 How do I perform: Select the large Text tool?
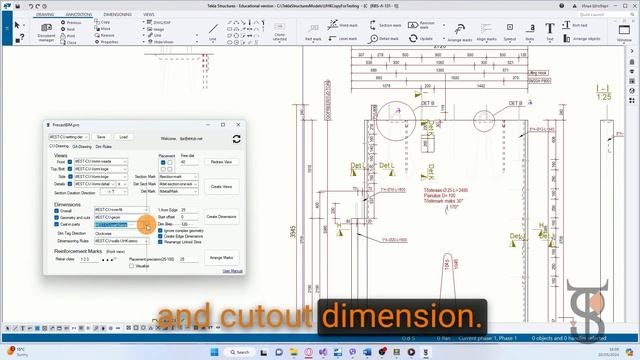pos(550,32)
